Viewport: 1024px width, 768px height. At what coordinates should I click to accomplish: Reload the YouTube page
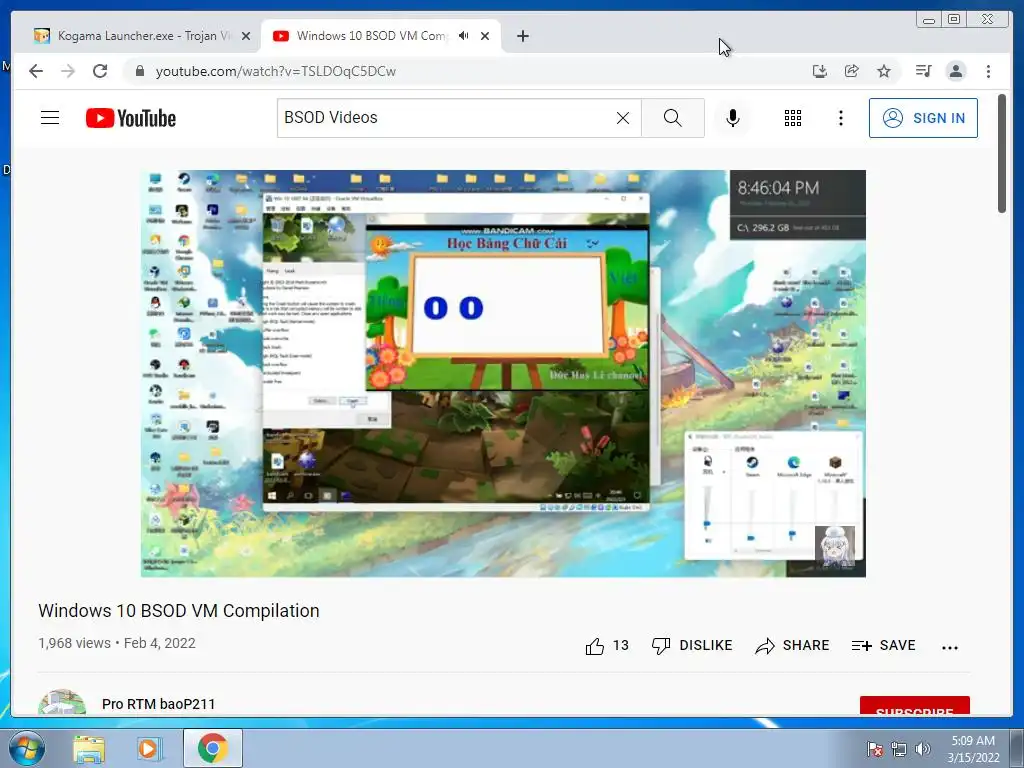click(100, 71)
